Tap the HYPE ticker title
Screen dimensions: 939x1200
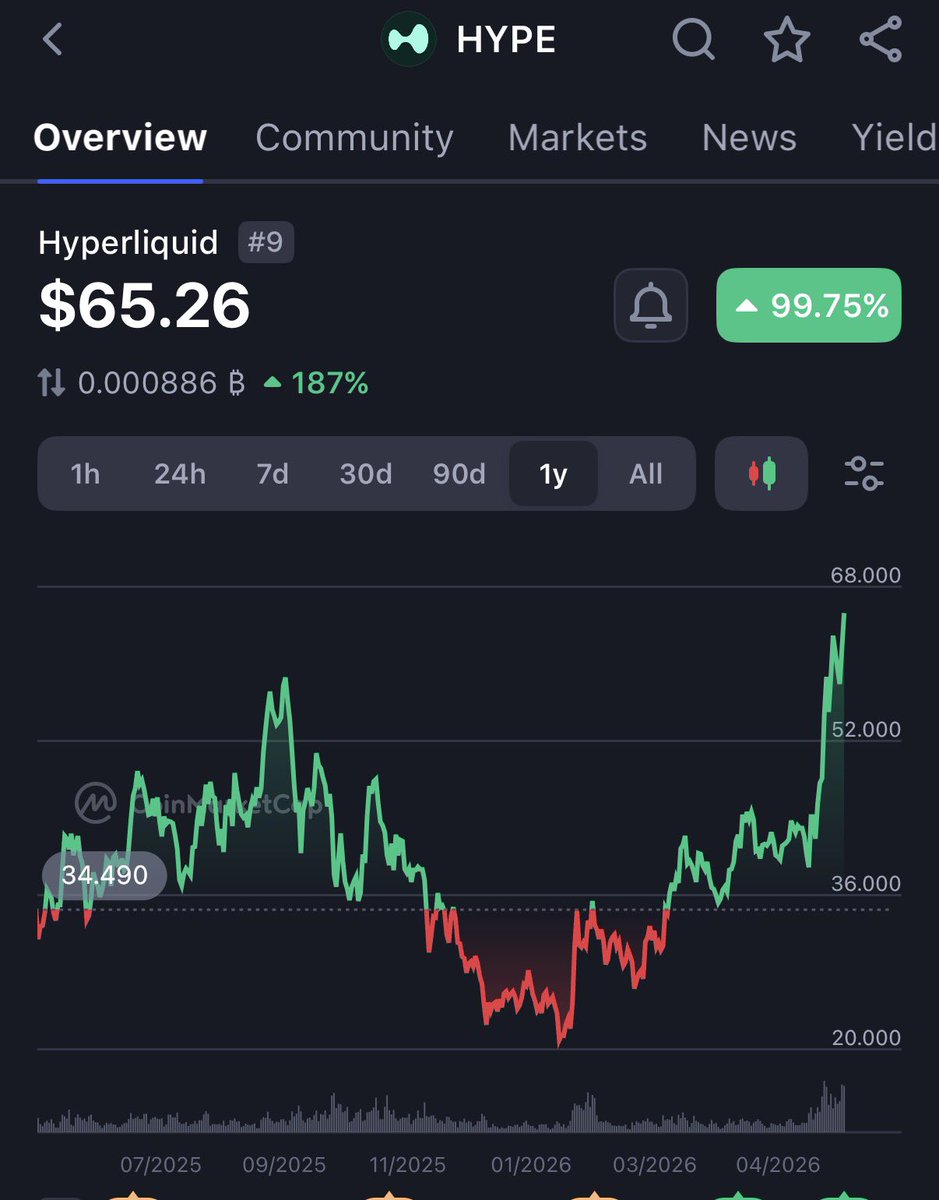click(x=506, y=40)
